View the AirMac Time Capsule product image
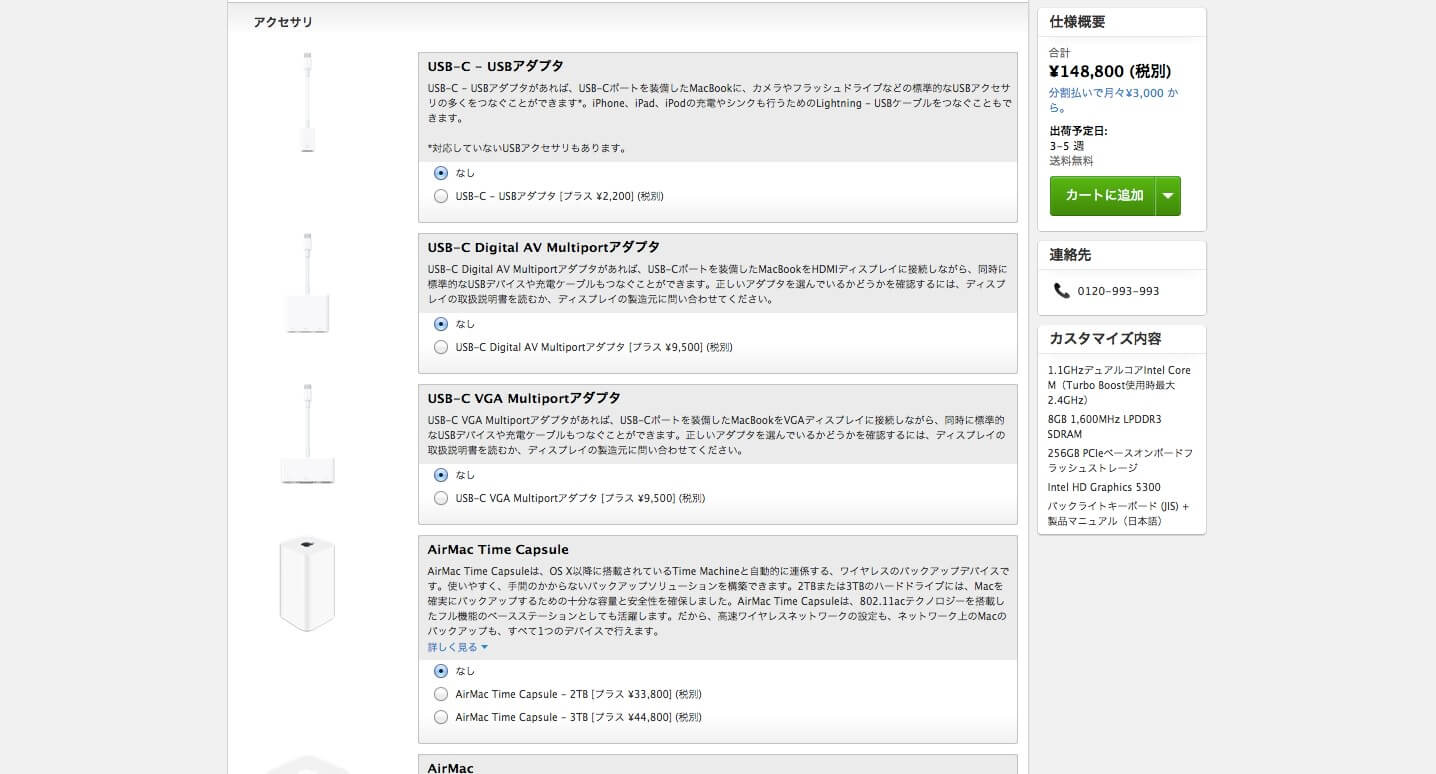This screenshot has height=774, width=1436. coord(307,584)
